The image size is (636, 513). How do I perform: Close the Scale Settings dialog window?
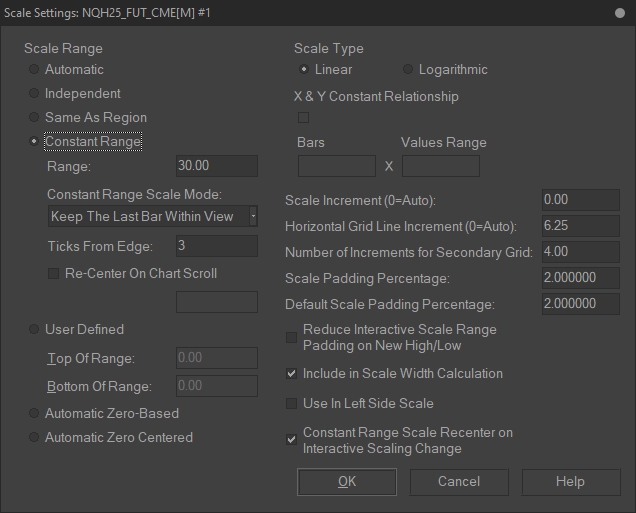pos(619,13)
